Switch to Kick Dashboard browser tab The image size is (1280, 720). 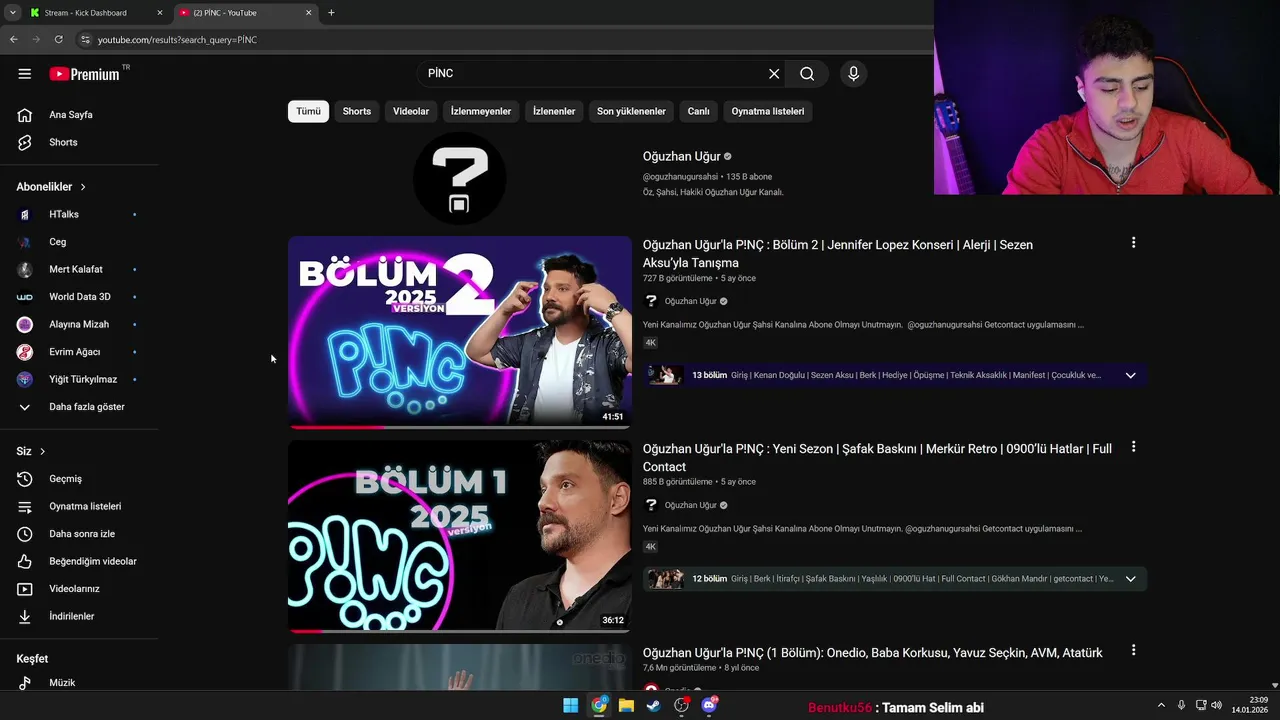click(86, 13)
